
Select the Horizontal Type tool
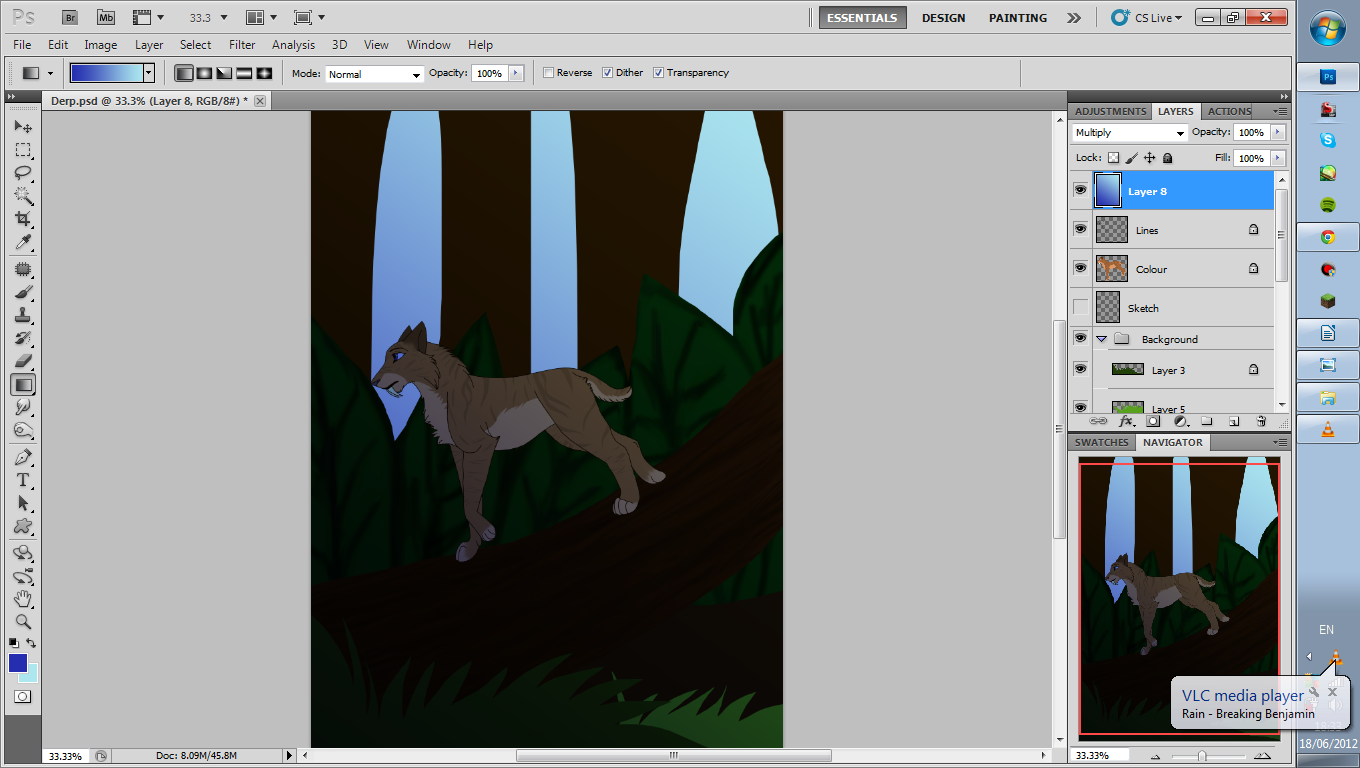[23, 480]
